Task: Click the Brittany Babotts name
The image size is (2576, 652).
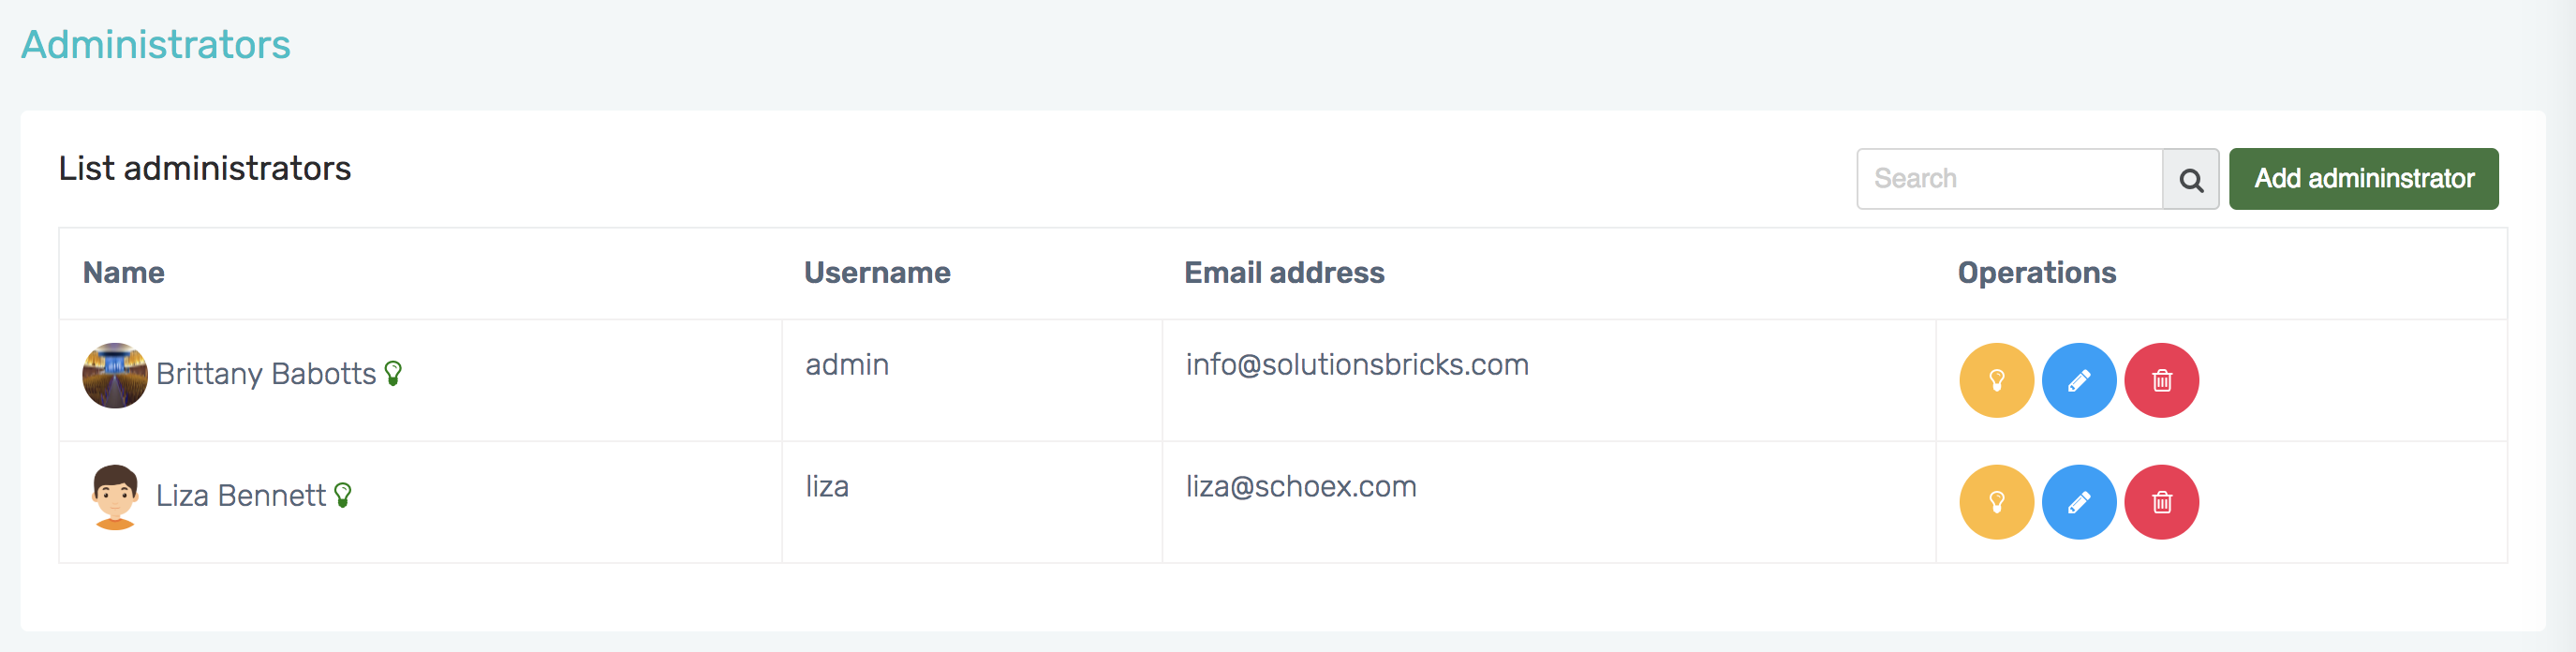Action: (x=266, y=374)
